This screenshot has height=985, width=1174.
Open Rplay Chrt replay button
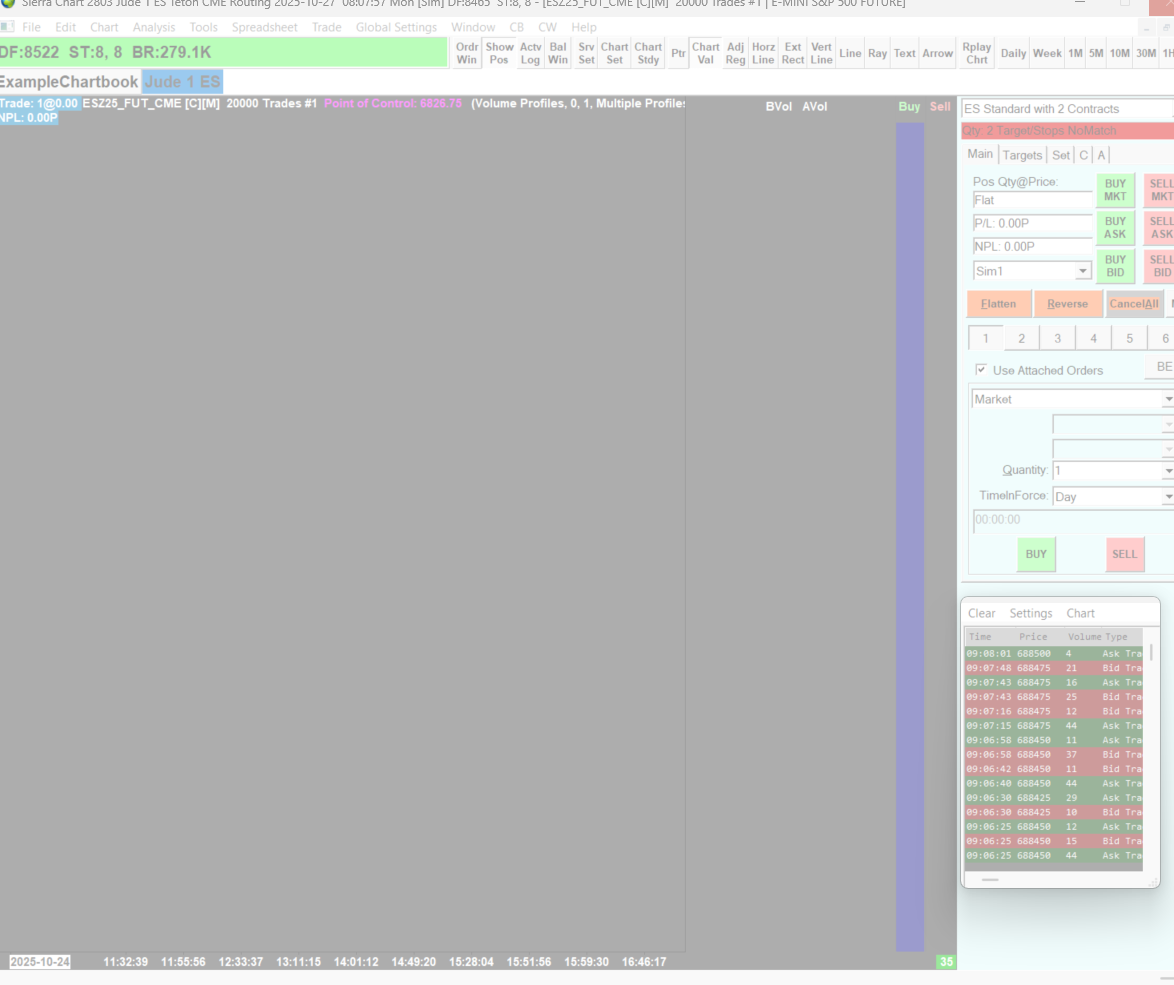pos(976,53)
